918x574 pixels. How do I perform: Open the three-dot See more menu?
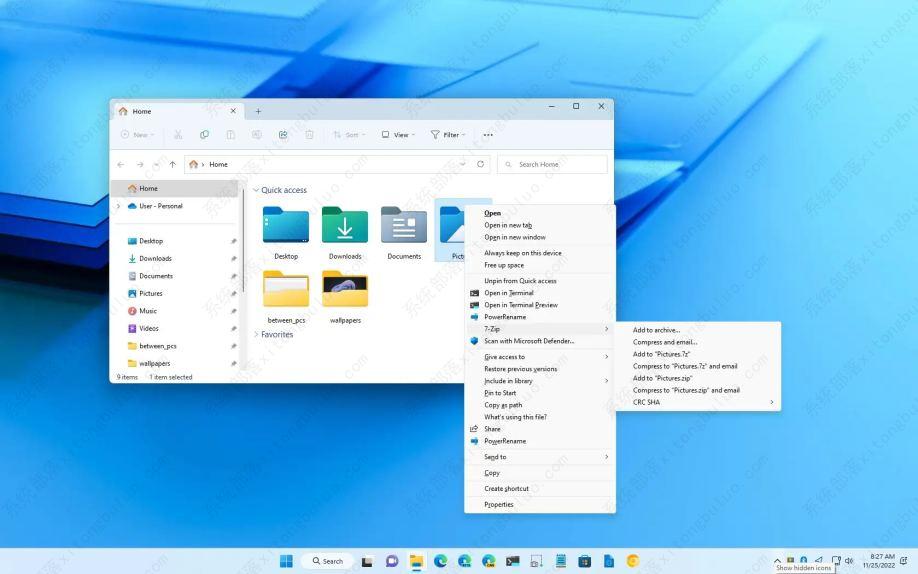(488, 135)
